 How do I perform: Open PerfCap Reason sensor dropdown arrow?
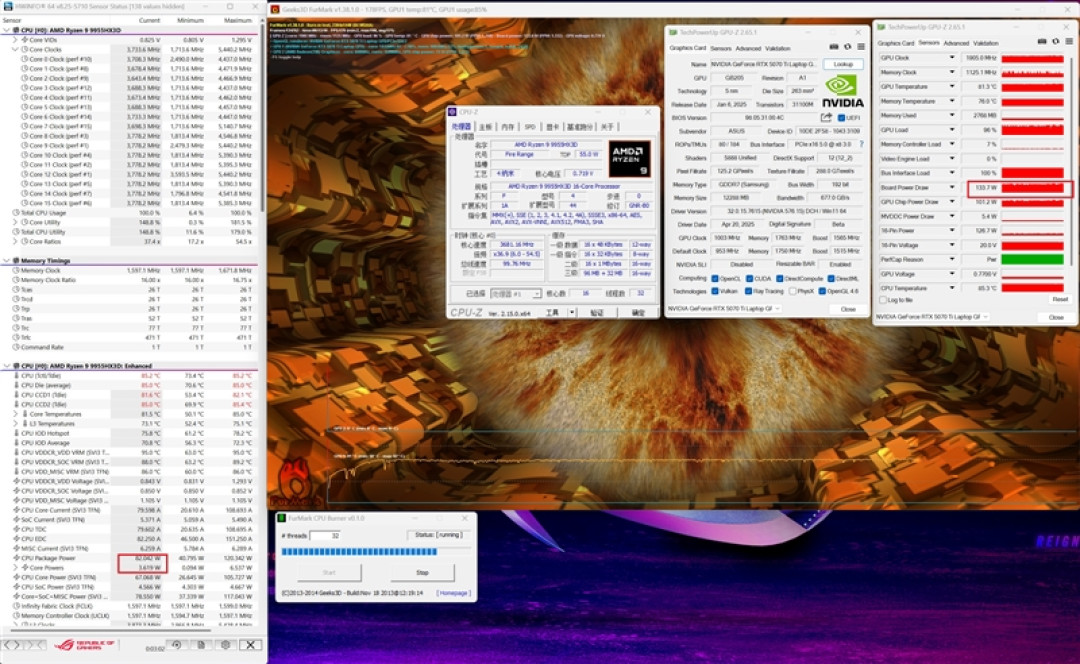click(953, 260)
